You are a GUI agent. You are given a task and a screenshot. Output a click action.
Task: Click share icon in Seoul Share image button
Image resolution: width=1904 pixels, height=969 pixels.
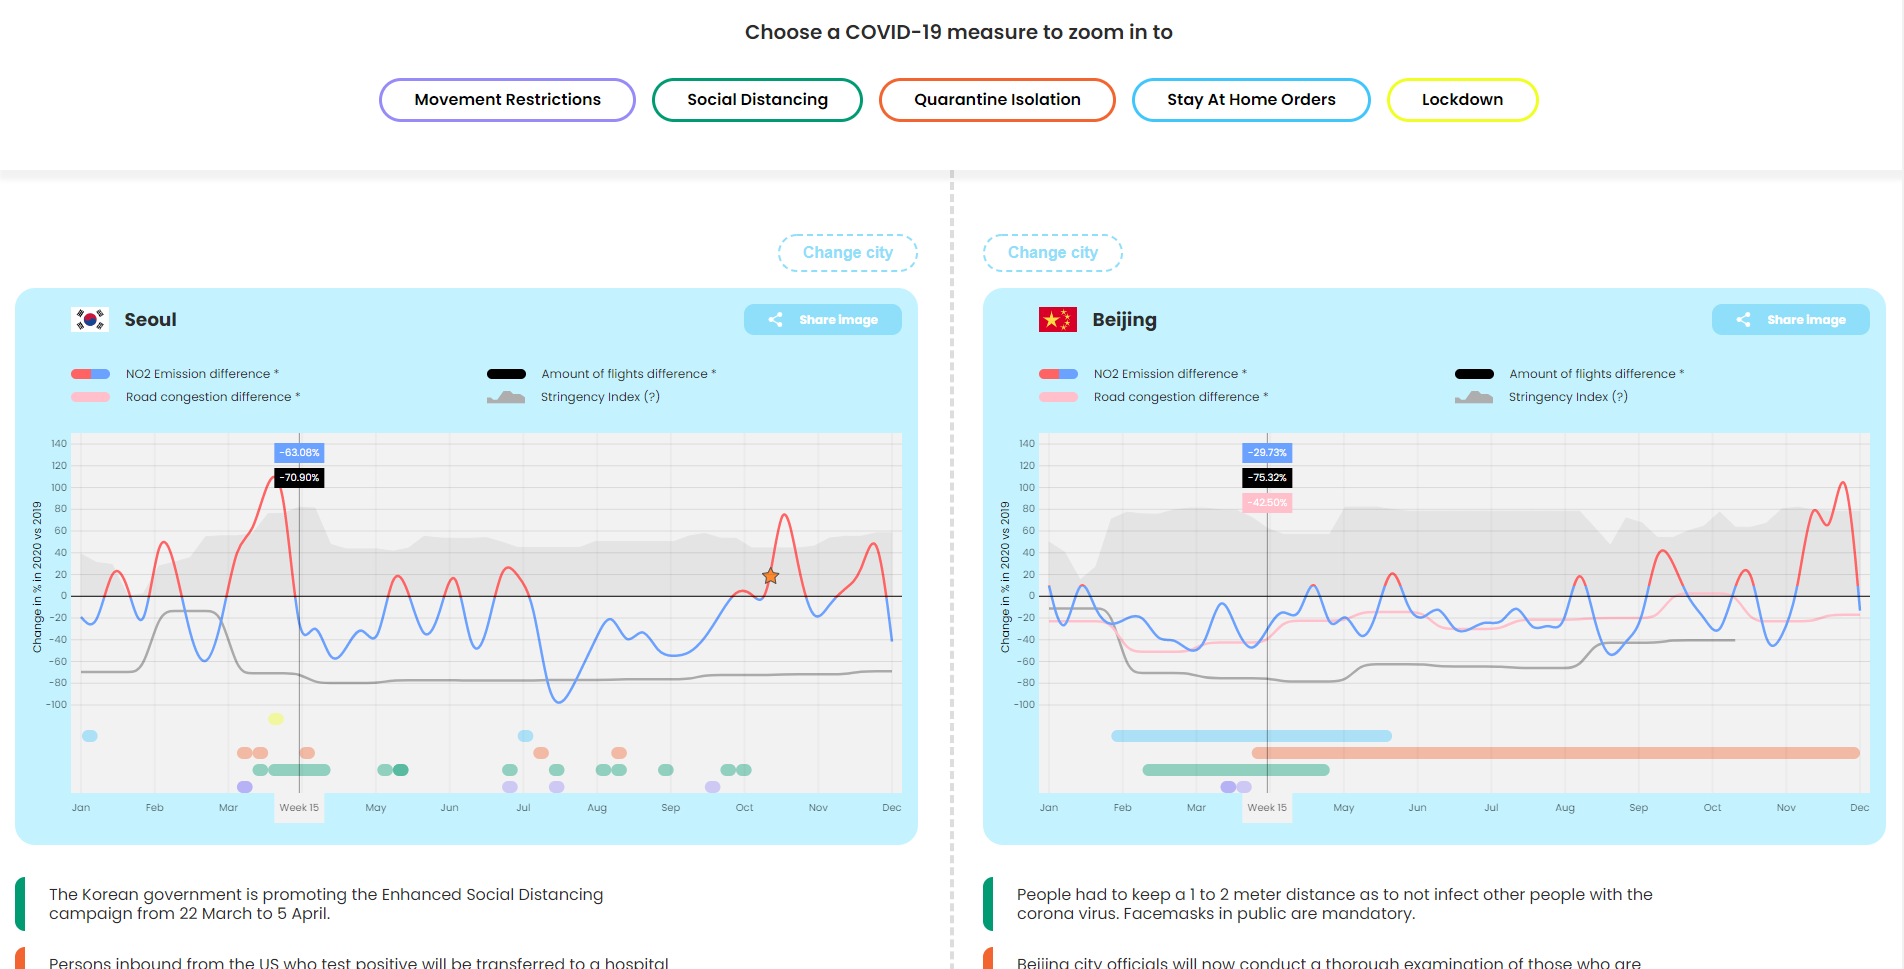775,320
